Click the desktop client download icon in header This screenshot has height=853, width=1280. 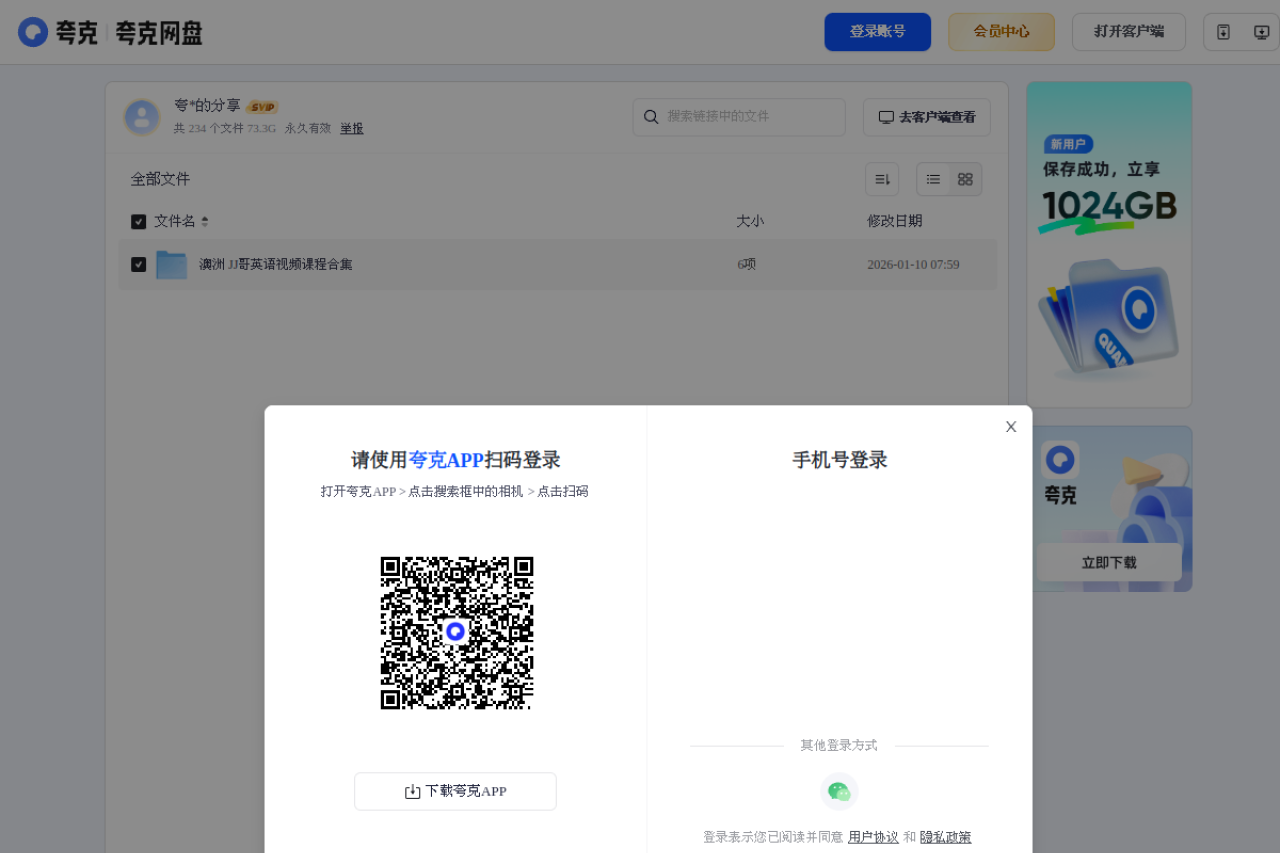click(1262, 31)
